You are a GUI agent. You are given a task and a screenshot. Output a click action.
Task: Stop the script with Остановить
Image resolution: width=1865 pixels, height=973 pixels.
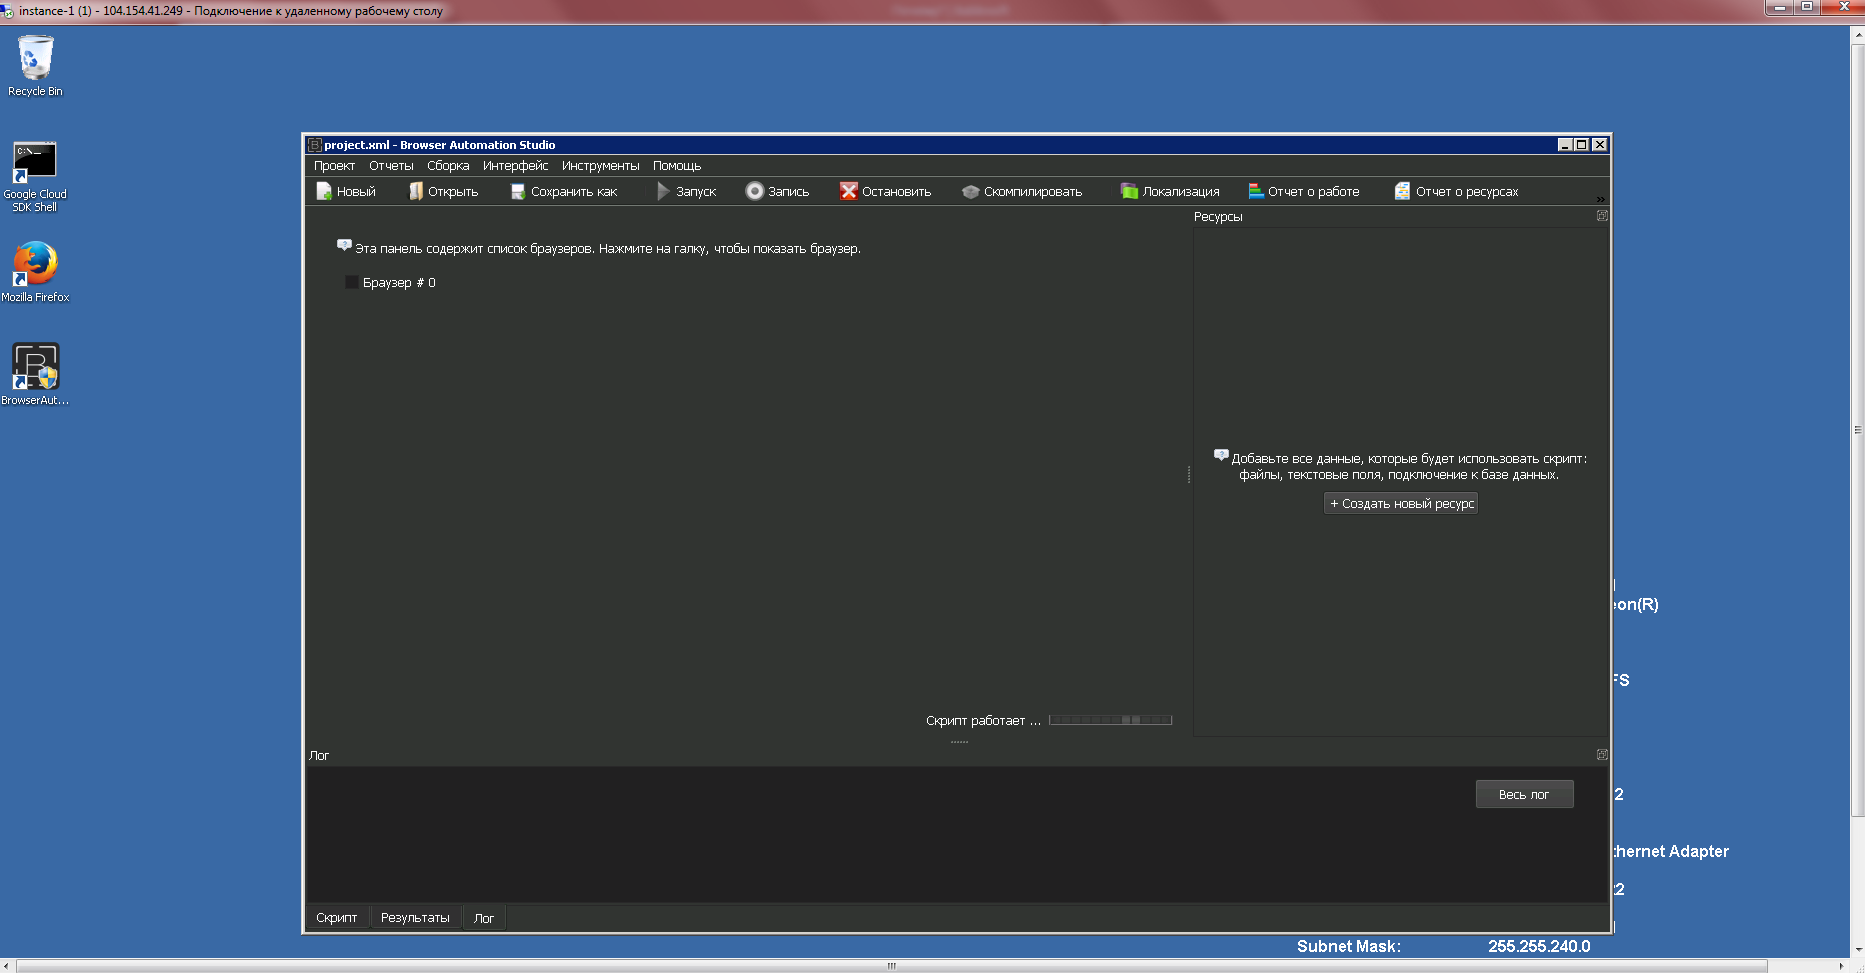point(849,191)
